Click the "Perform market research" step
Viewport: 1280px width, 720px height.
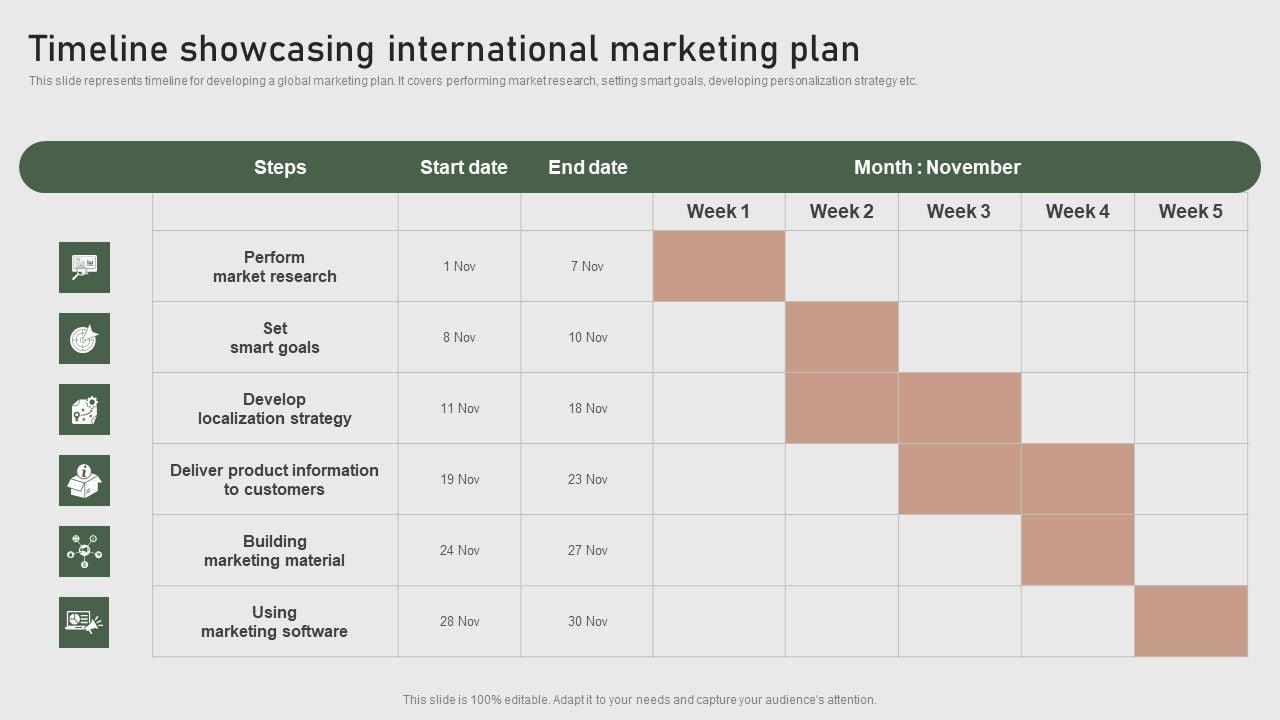pos(275,267)
